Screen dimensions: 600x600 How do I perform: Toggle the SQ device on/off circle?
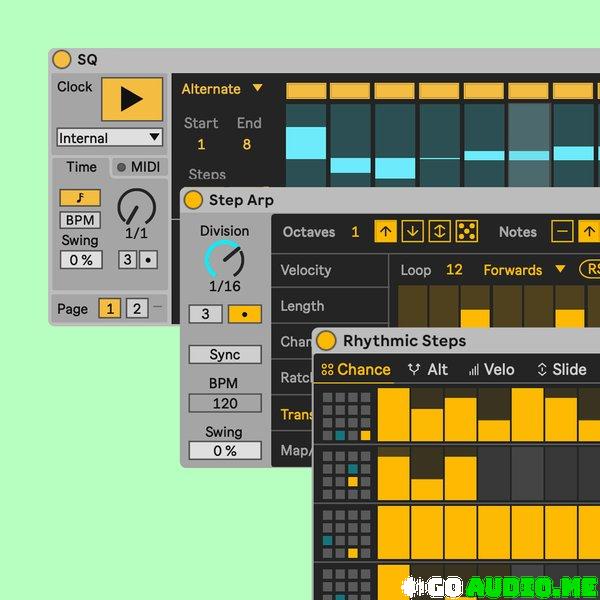click(x=62, y=59)
